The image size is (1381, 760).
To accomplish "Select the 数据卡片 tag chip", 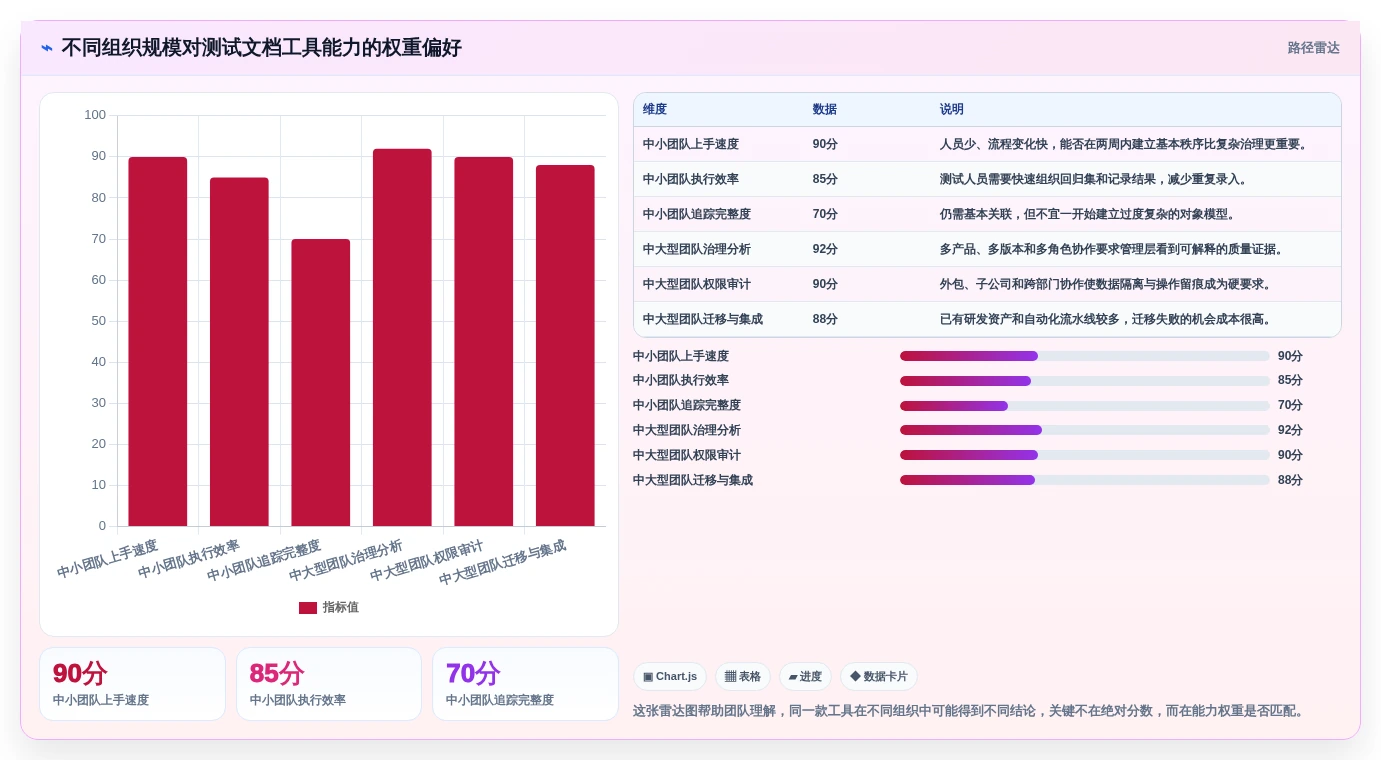I will tap(879, 677).
